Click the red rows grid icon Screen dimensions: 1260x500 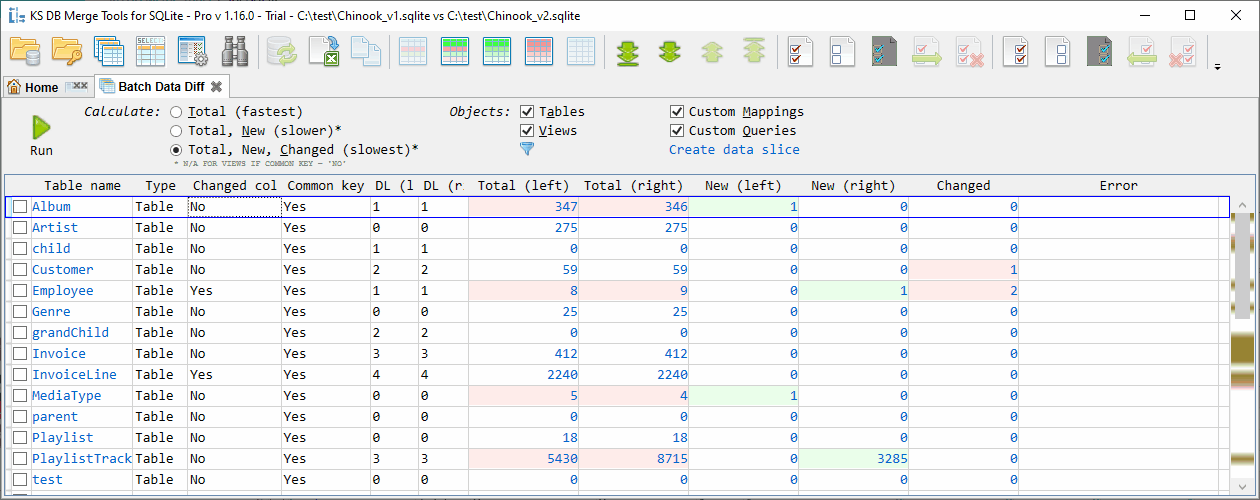540,51
